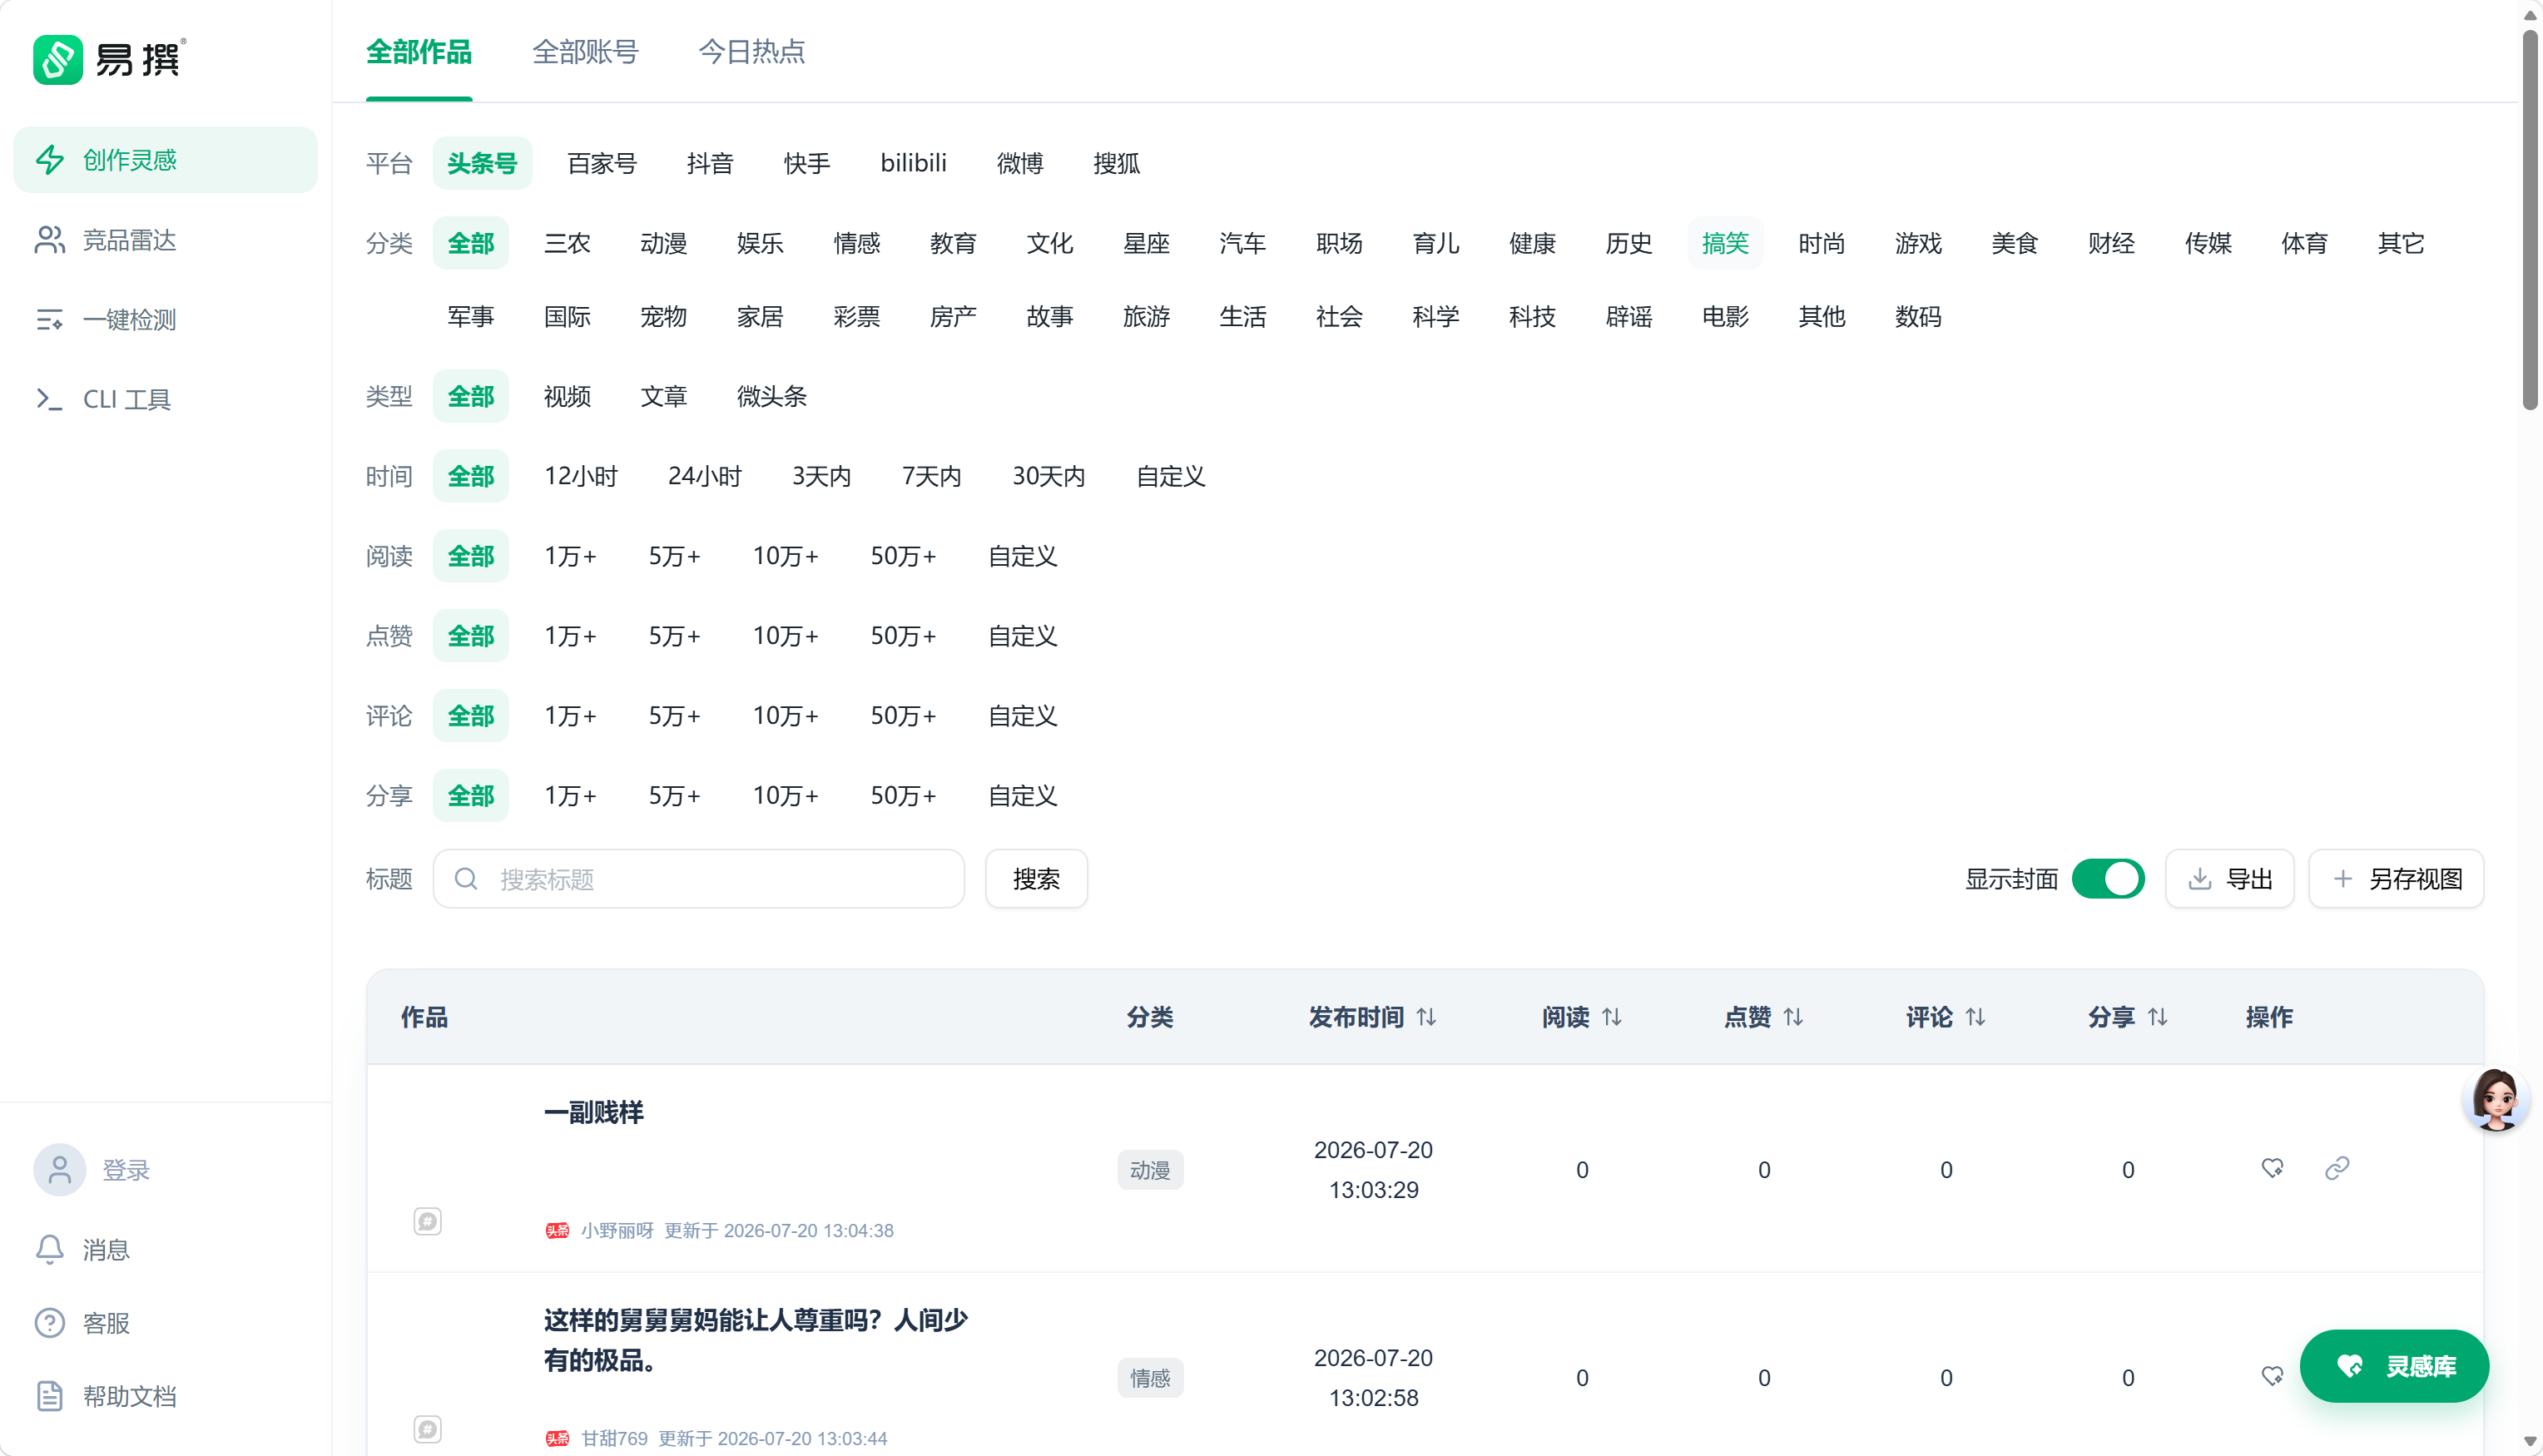This screenshot has height=1456, width=2543.
Task: Open 竞品雷达 in the sidebar
Action: click(165, 240)
